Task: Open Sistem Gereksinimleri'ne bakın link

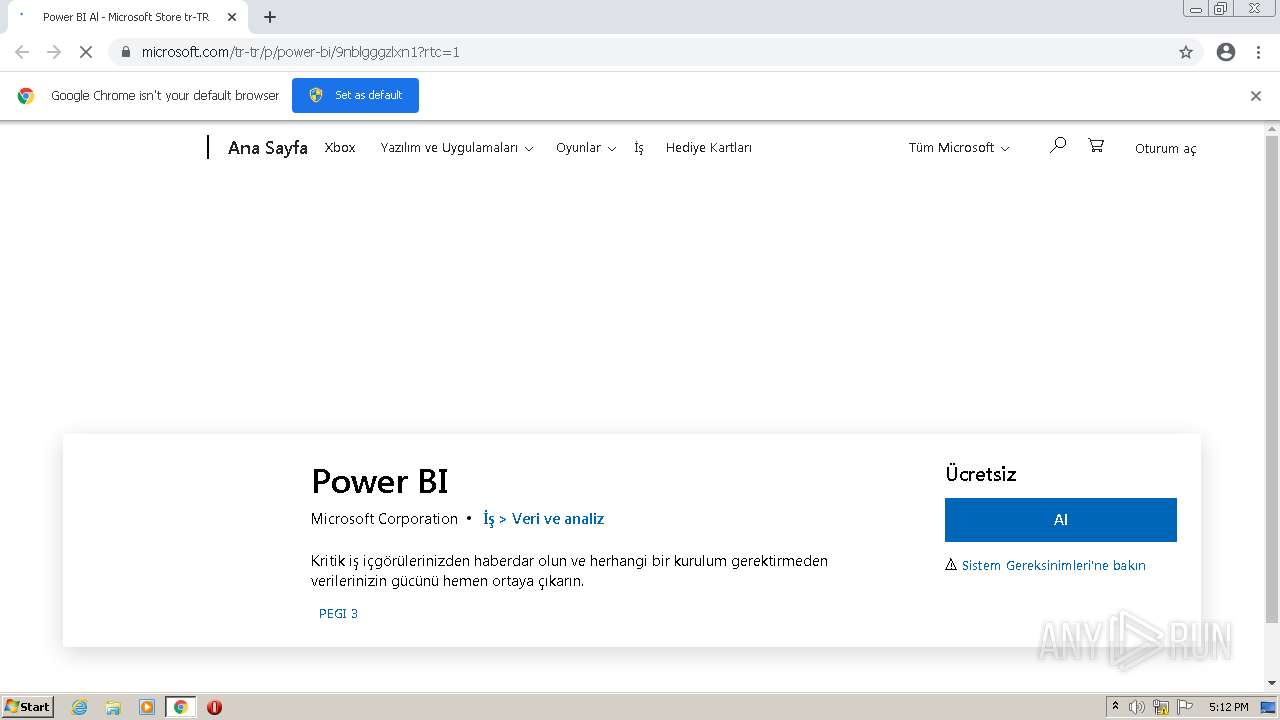Action: pos(1054,565)
